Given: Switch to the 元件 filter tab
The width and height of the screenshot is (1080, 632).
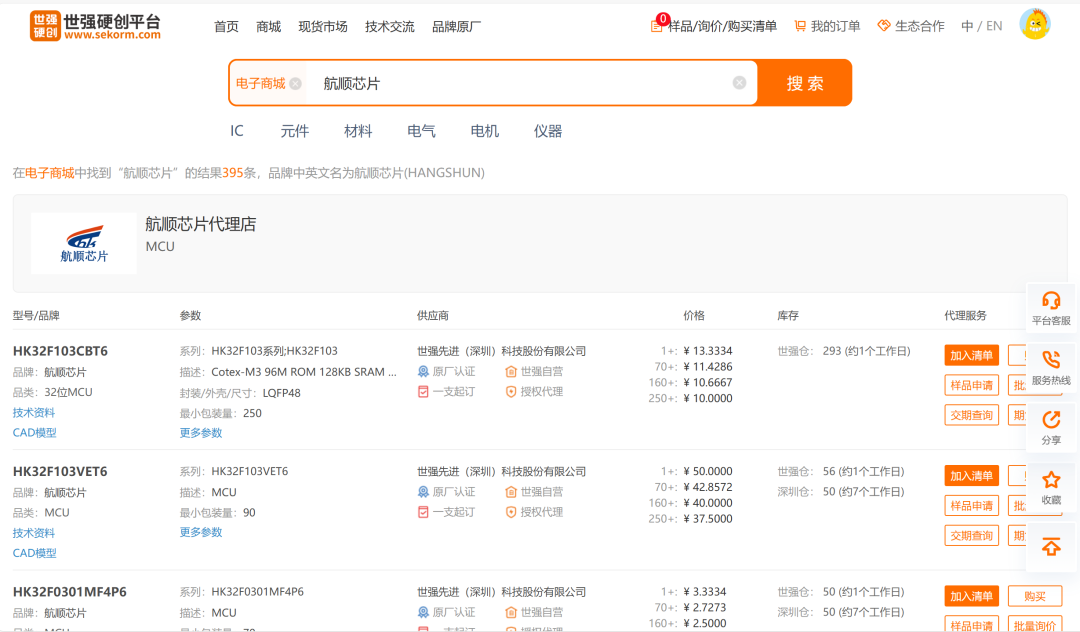Looking at the screenshot, I should [295, 130].
